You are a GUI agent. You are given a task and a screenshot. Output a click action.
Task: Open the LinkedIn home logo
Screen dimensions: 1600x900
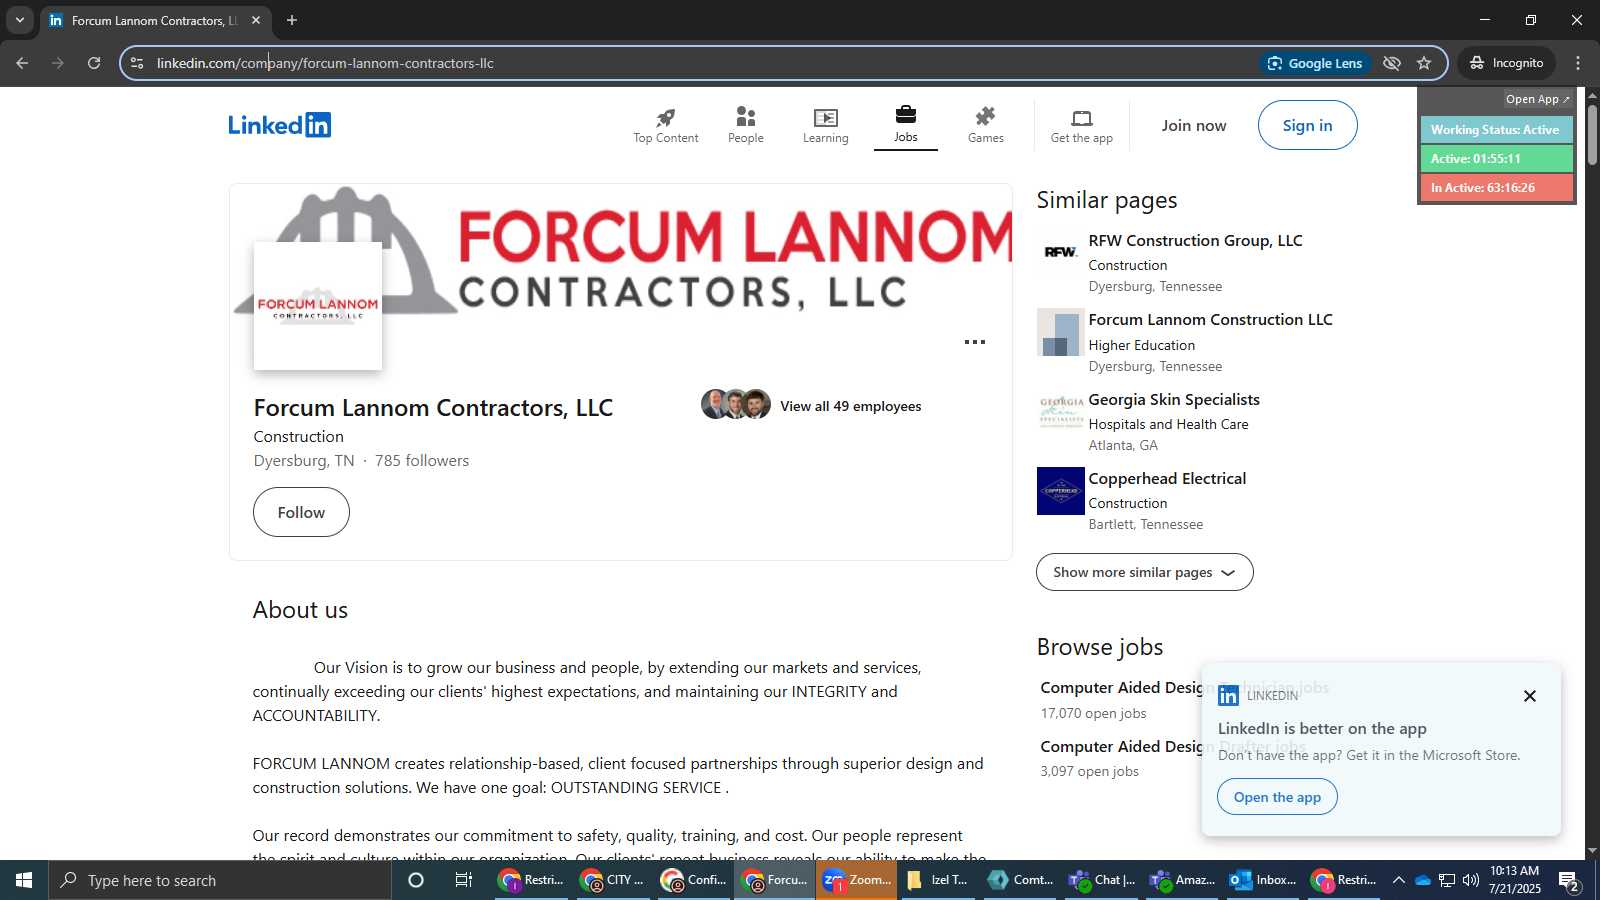[x=279, y=125]
